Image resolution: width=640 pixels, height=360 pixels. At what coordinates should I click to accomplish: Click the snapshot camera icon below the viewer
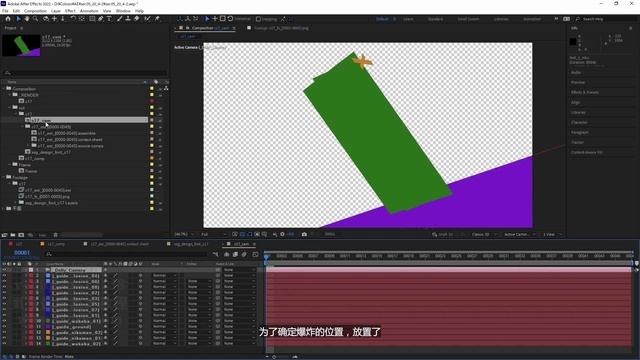click(x=304, y=234)
